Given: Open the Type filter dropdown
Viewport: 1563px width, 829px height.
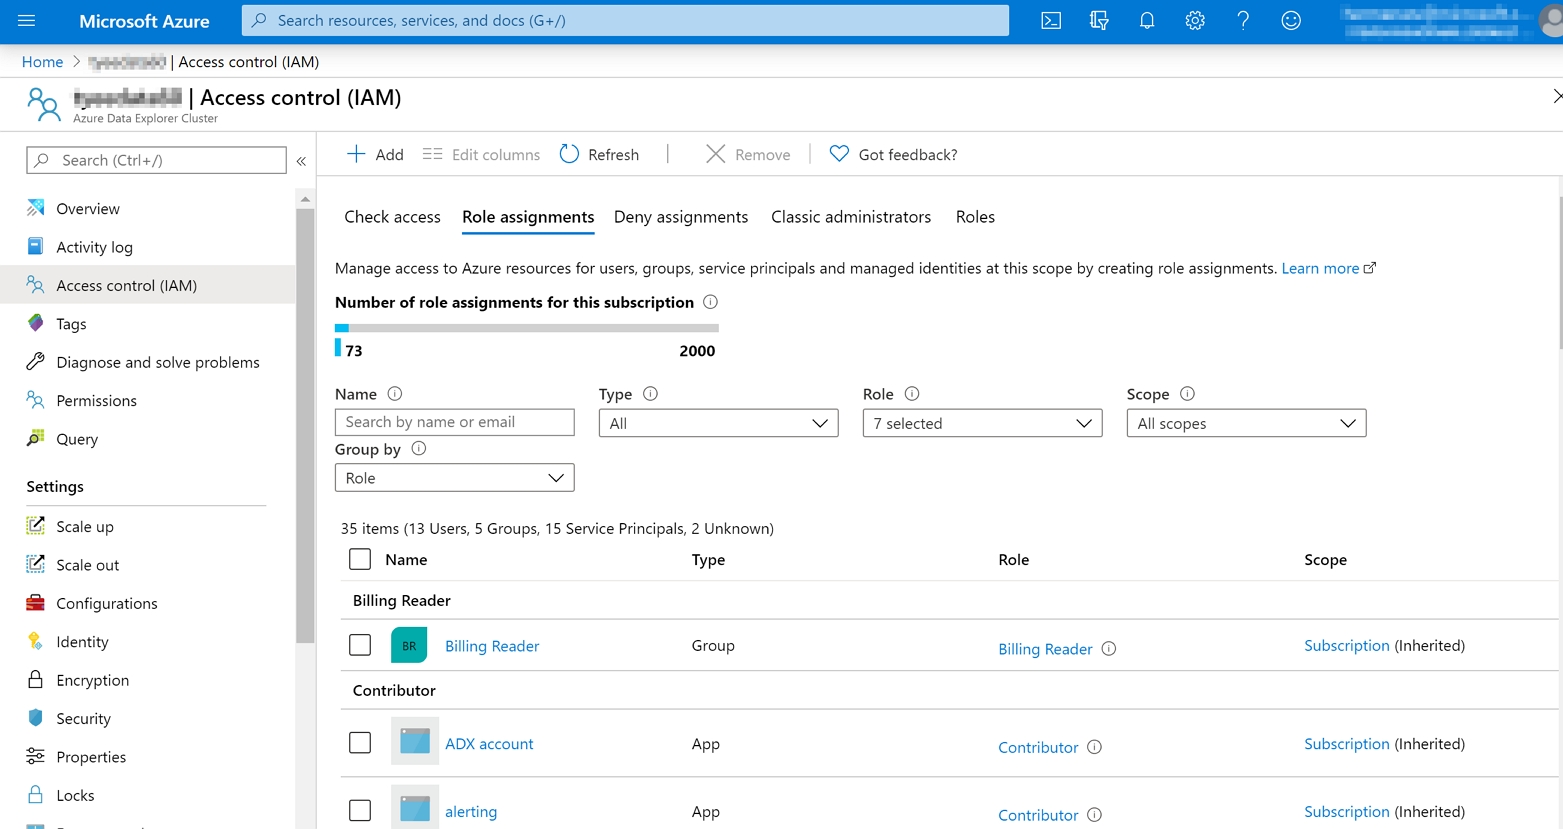Looking at the screenshot, I should pos(718,423).
